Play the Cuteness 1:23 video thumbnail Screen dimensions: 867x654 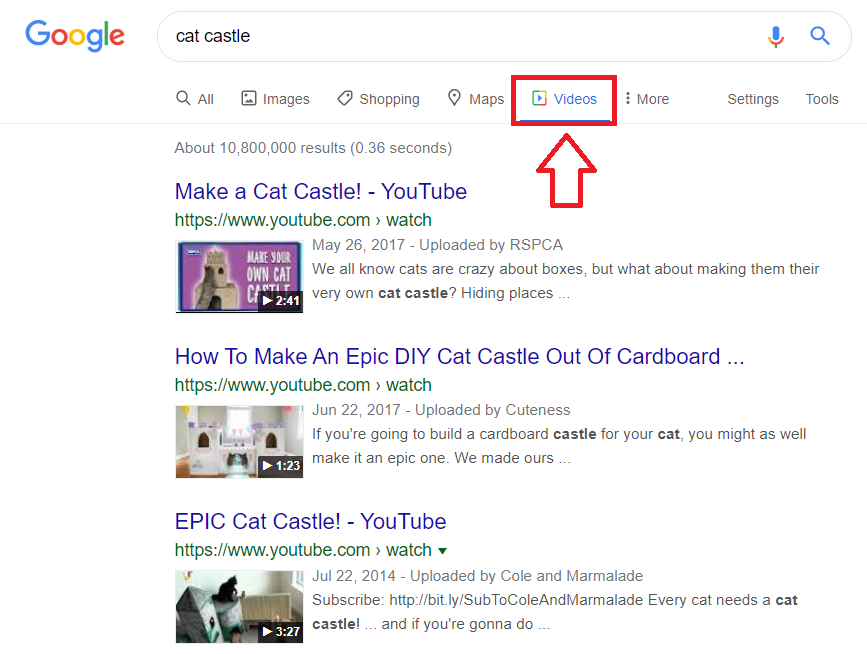click(x=239, y=442)
